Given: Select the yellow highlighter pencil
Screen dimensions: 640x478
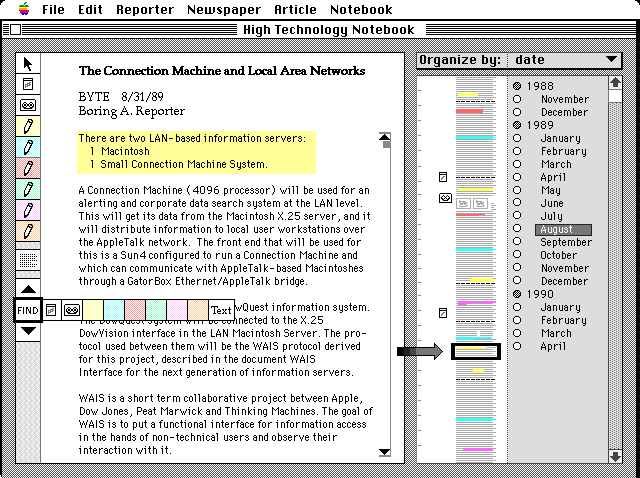Looking at the screenshot, I should point(28,126).
